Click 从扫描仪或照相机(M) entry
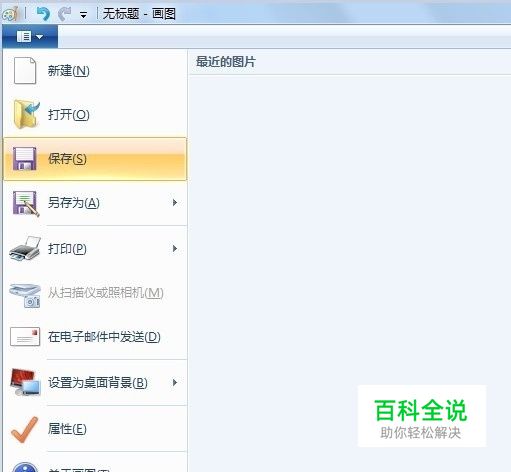 [95, 293]
